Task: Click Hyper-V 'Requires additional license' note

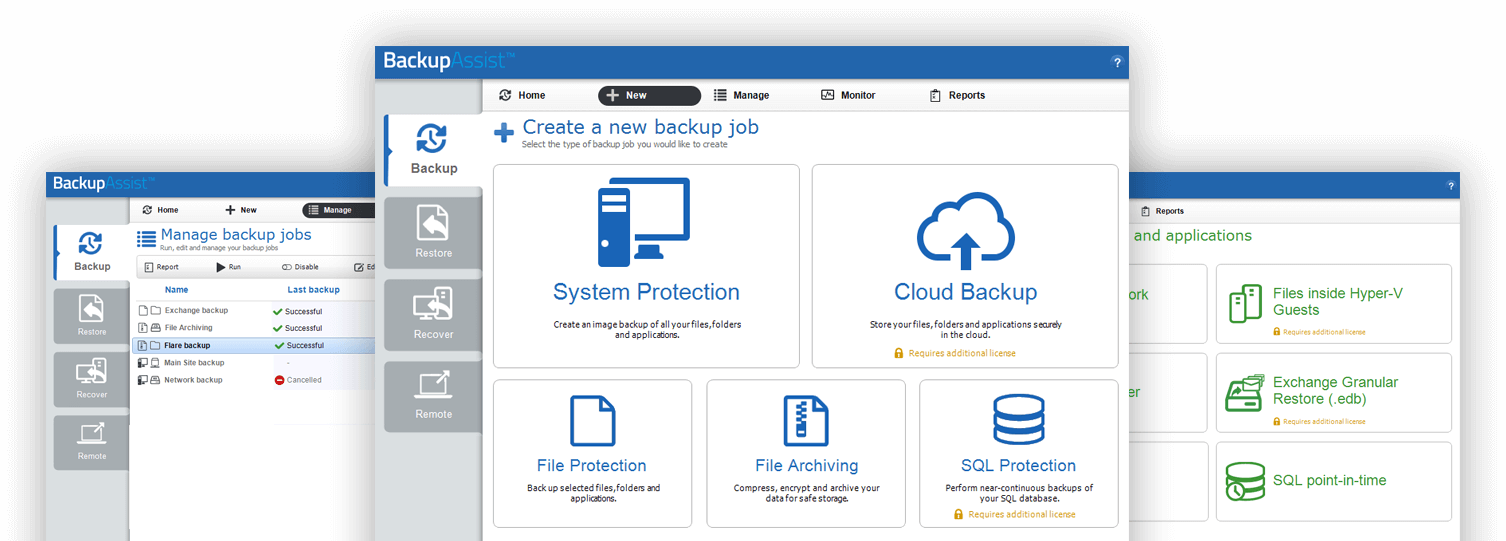Action: click(x=1319, y=332)
